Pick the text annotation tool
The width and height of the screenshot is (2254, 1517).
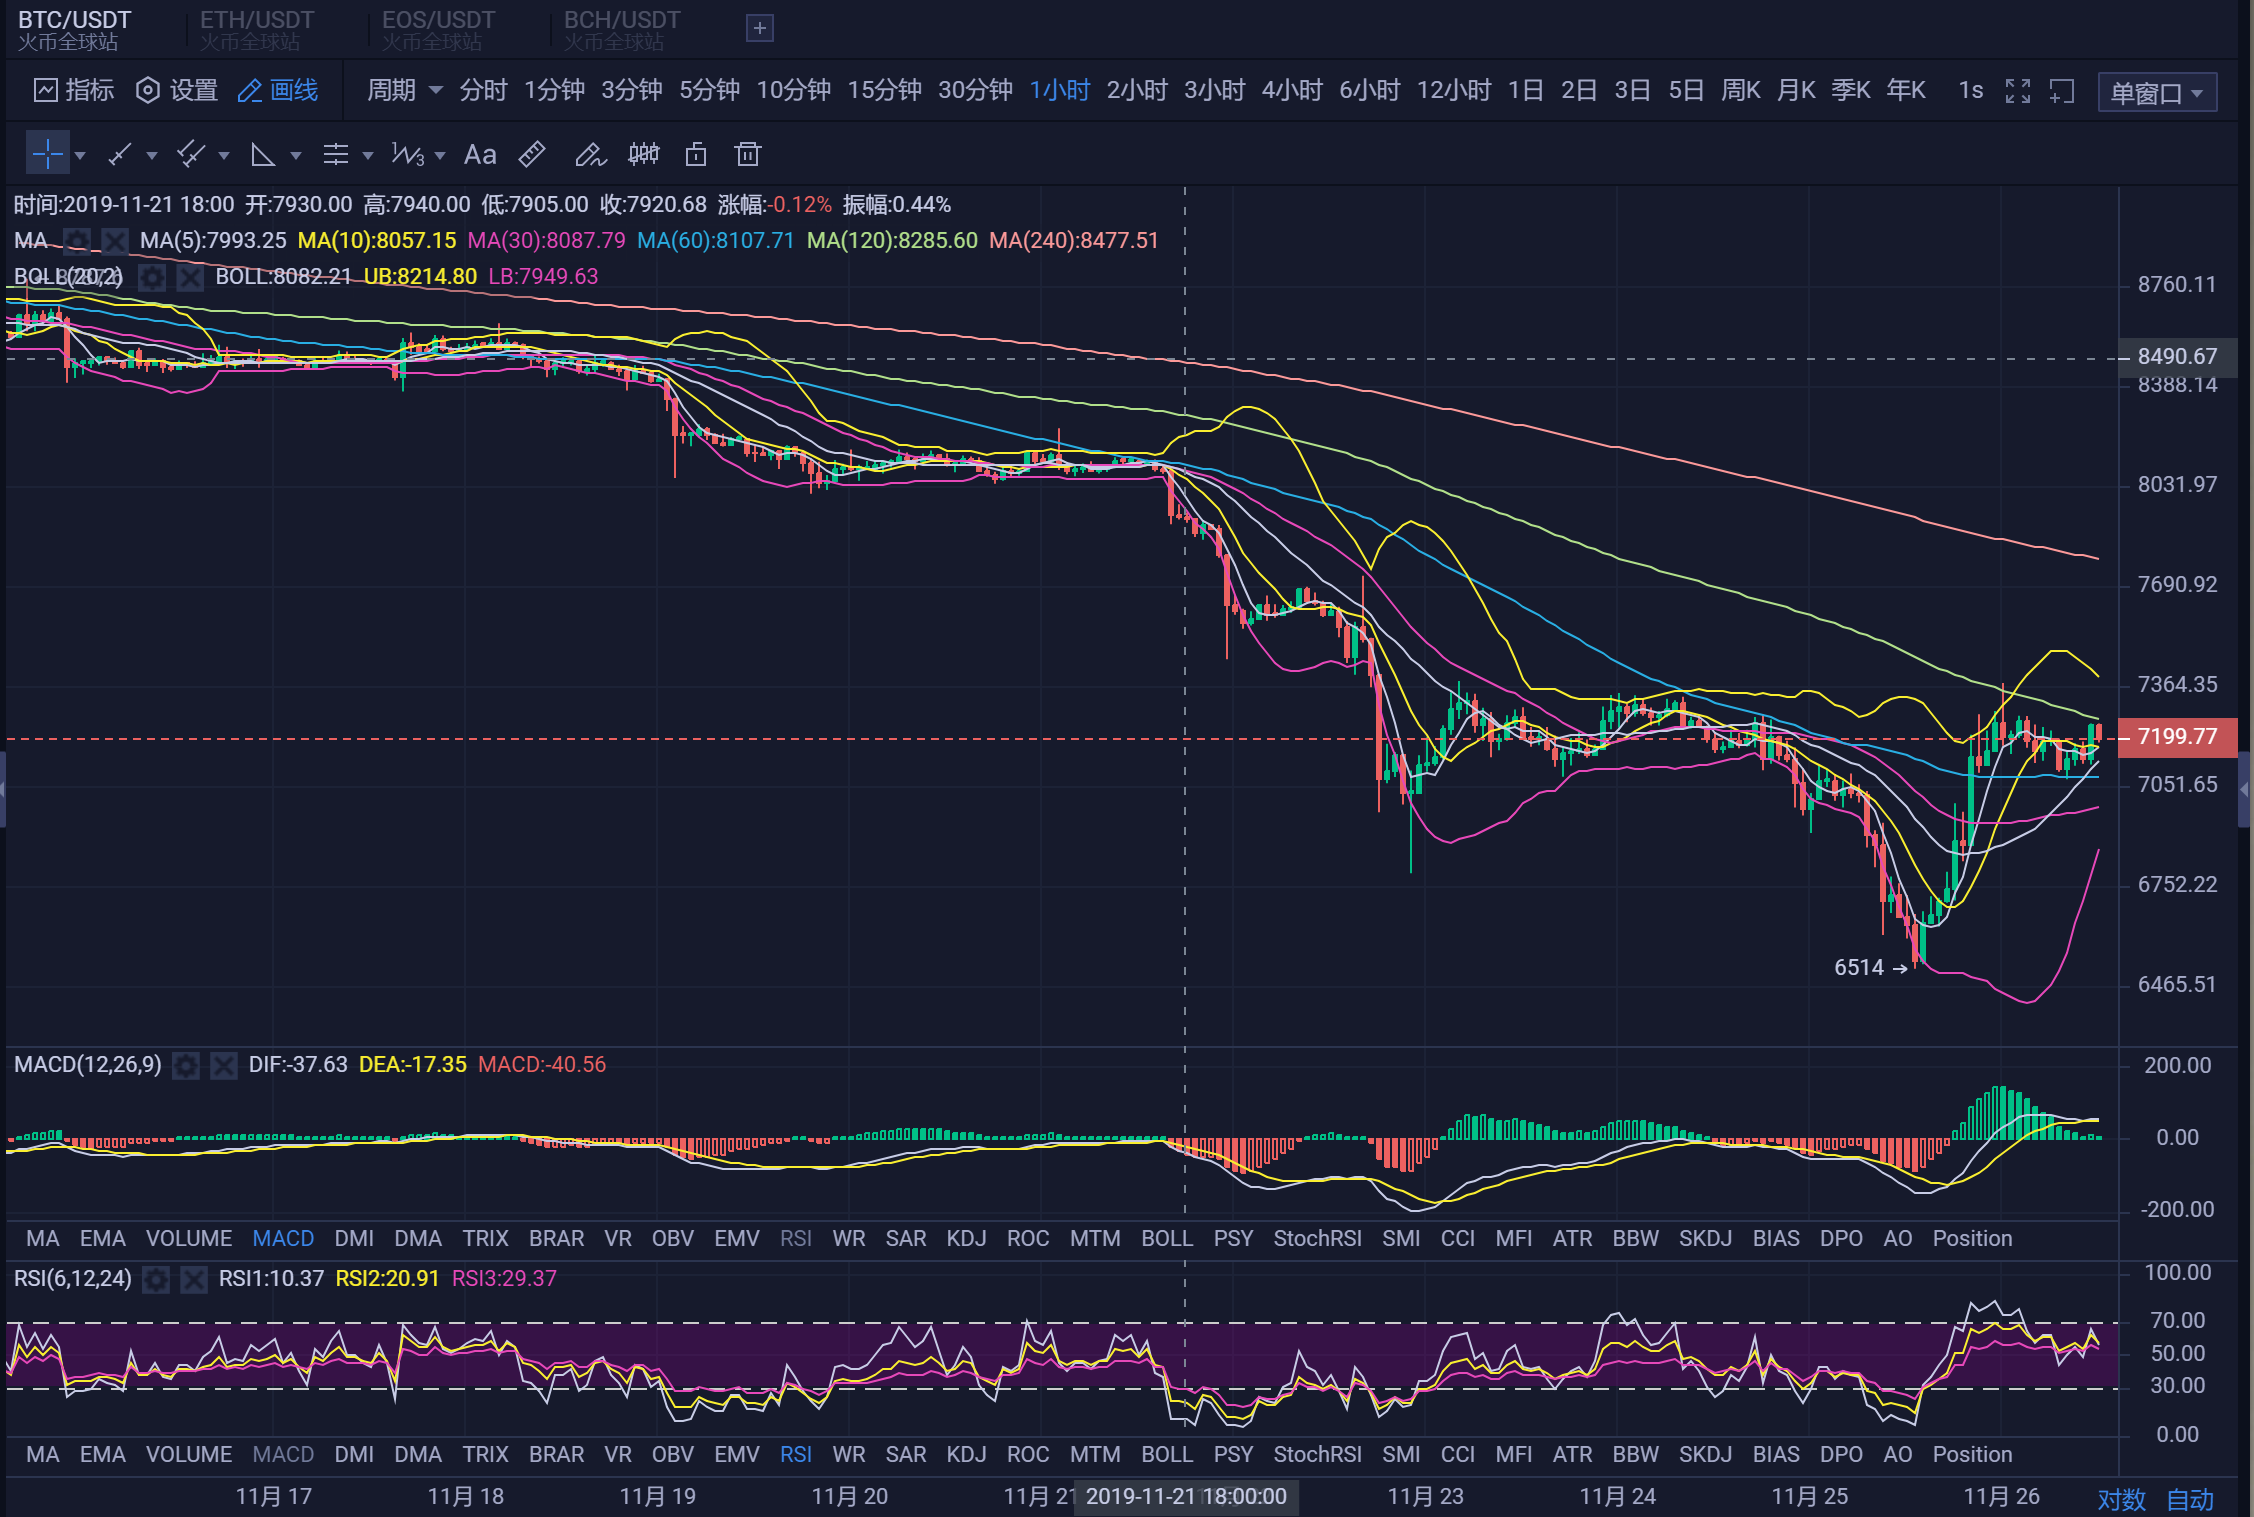point(480,154)
